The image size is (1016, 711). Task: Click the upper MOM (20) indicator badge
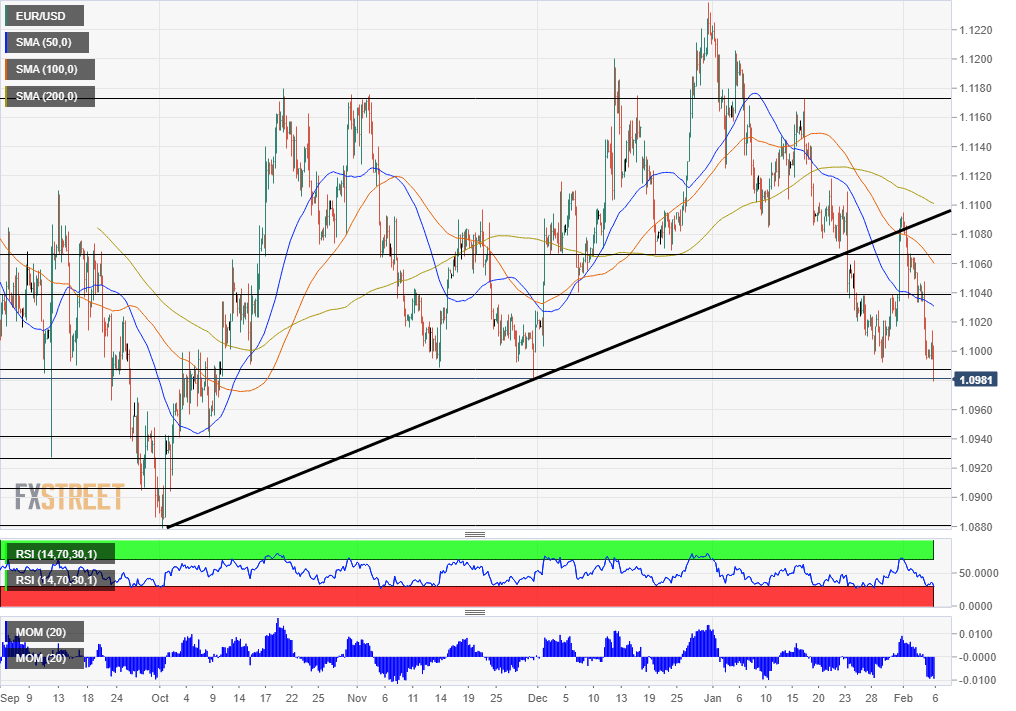tap(45, 631)
